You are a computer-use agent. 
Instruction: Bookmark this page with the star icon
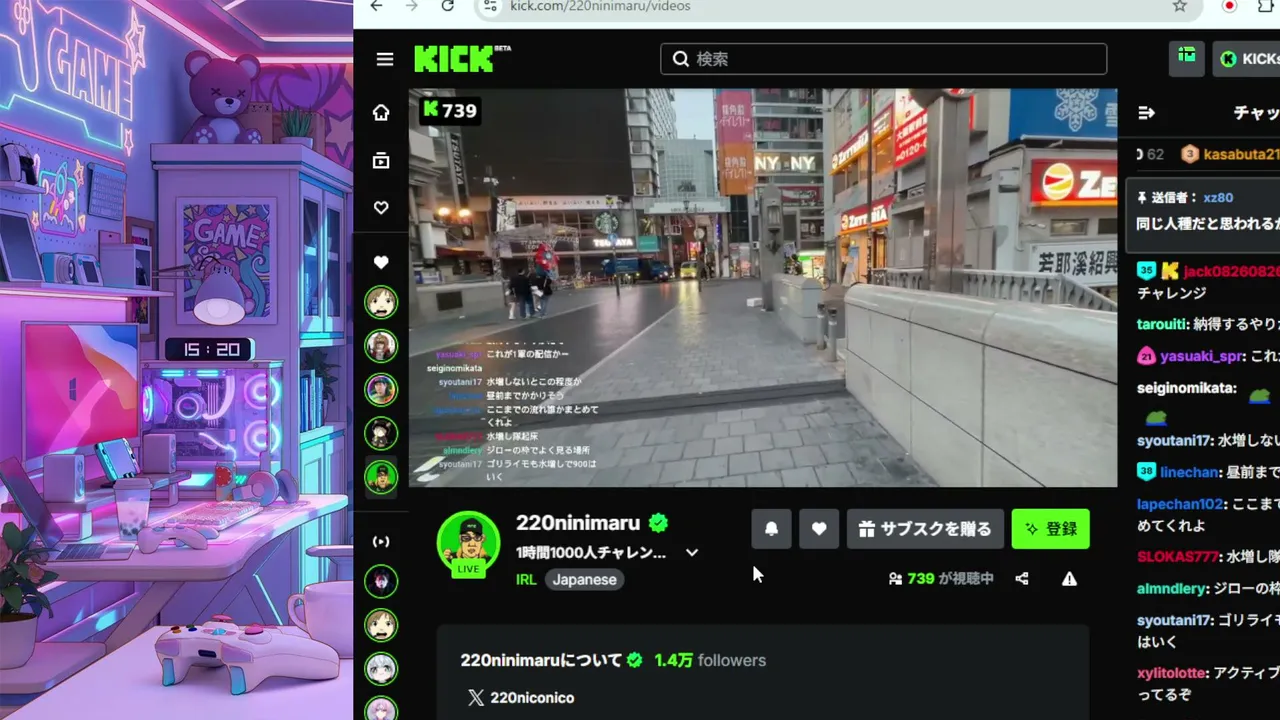point(1180,6)
